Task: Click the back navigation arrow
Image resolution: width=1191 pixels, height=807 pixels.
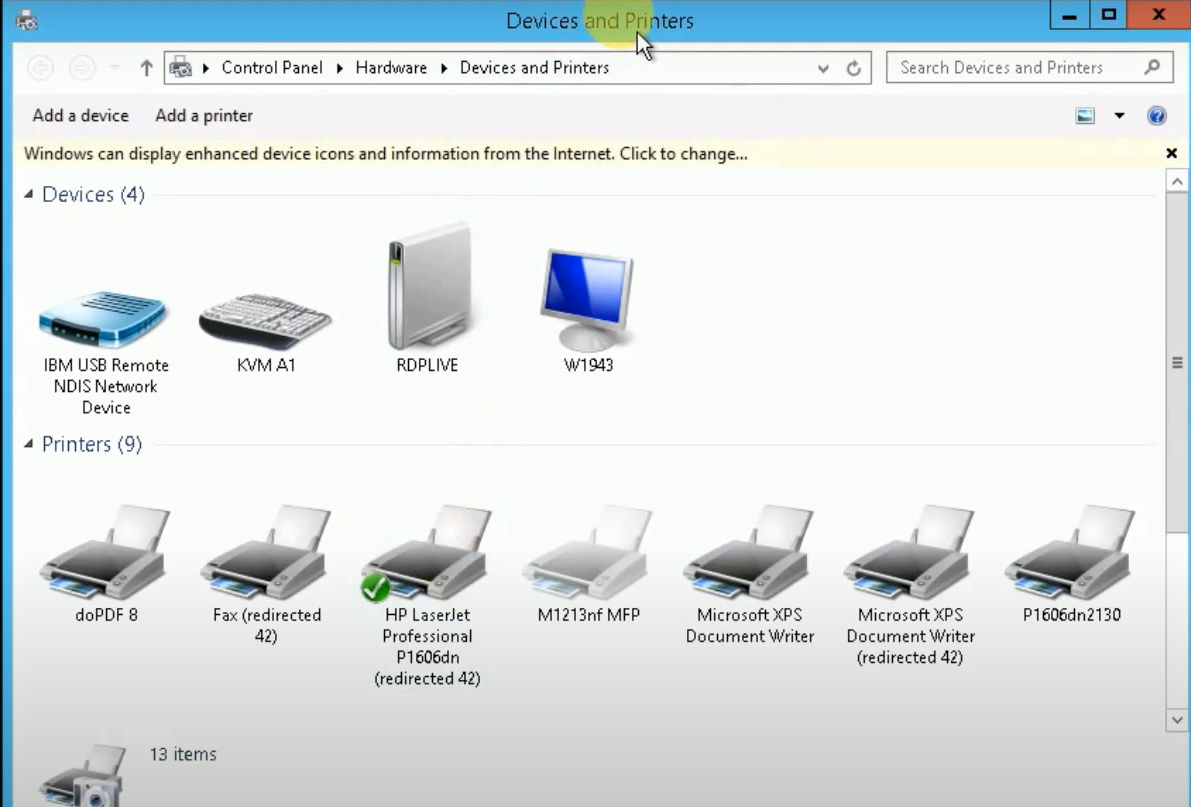Action: (x=40, y=68)
